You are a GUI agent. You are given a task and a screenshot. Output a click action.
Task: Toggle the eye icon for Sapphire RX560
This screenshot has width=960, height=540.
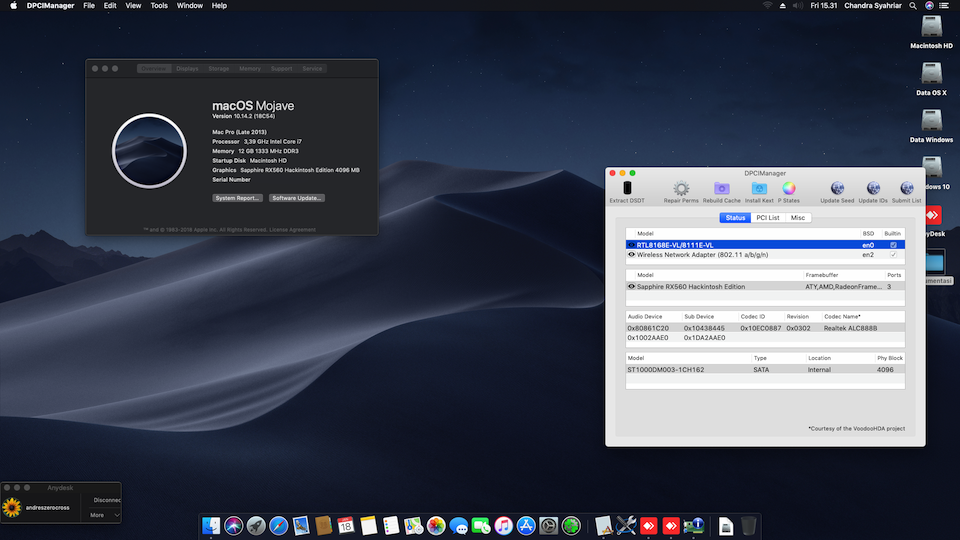point(631,287)
